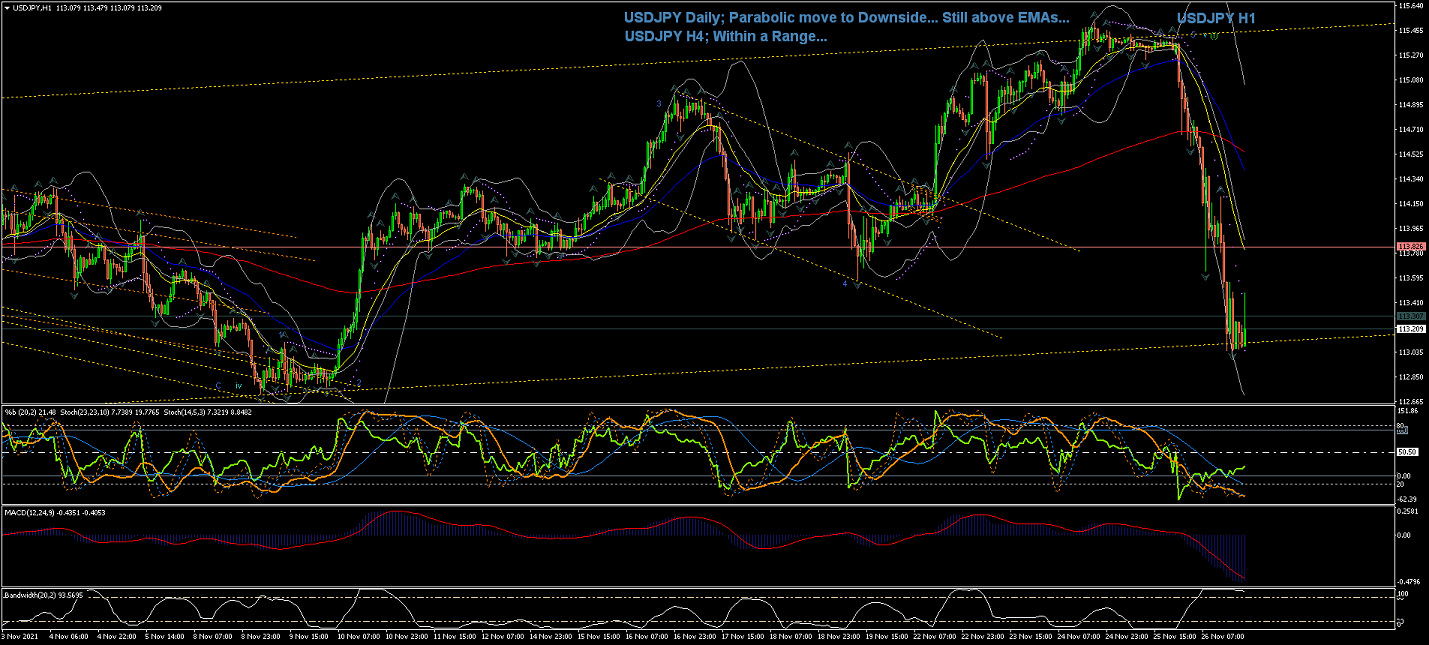Image resolution: width=1429 pixels, height=645 pixels.
Task: Click the red 113.826 price tag
Action: [1410, 247]
